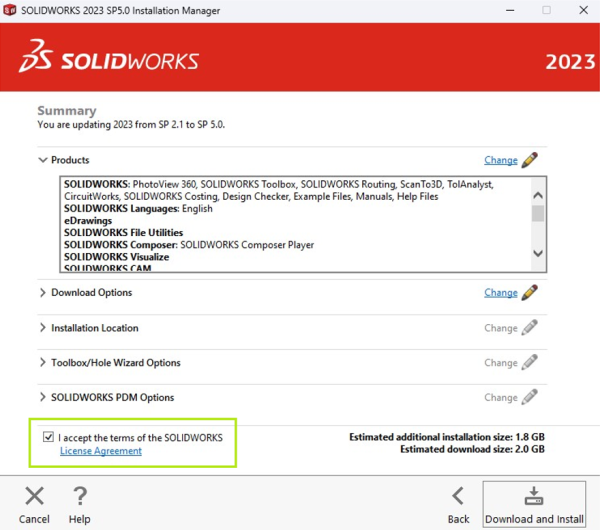Click the pencil icon for SOLIDWORKS PDM Options

[x=530, y=397]
